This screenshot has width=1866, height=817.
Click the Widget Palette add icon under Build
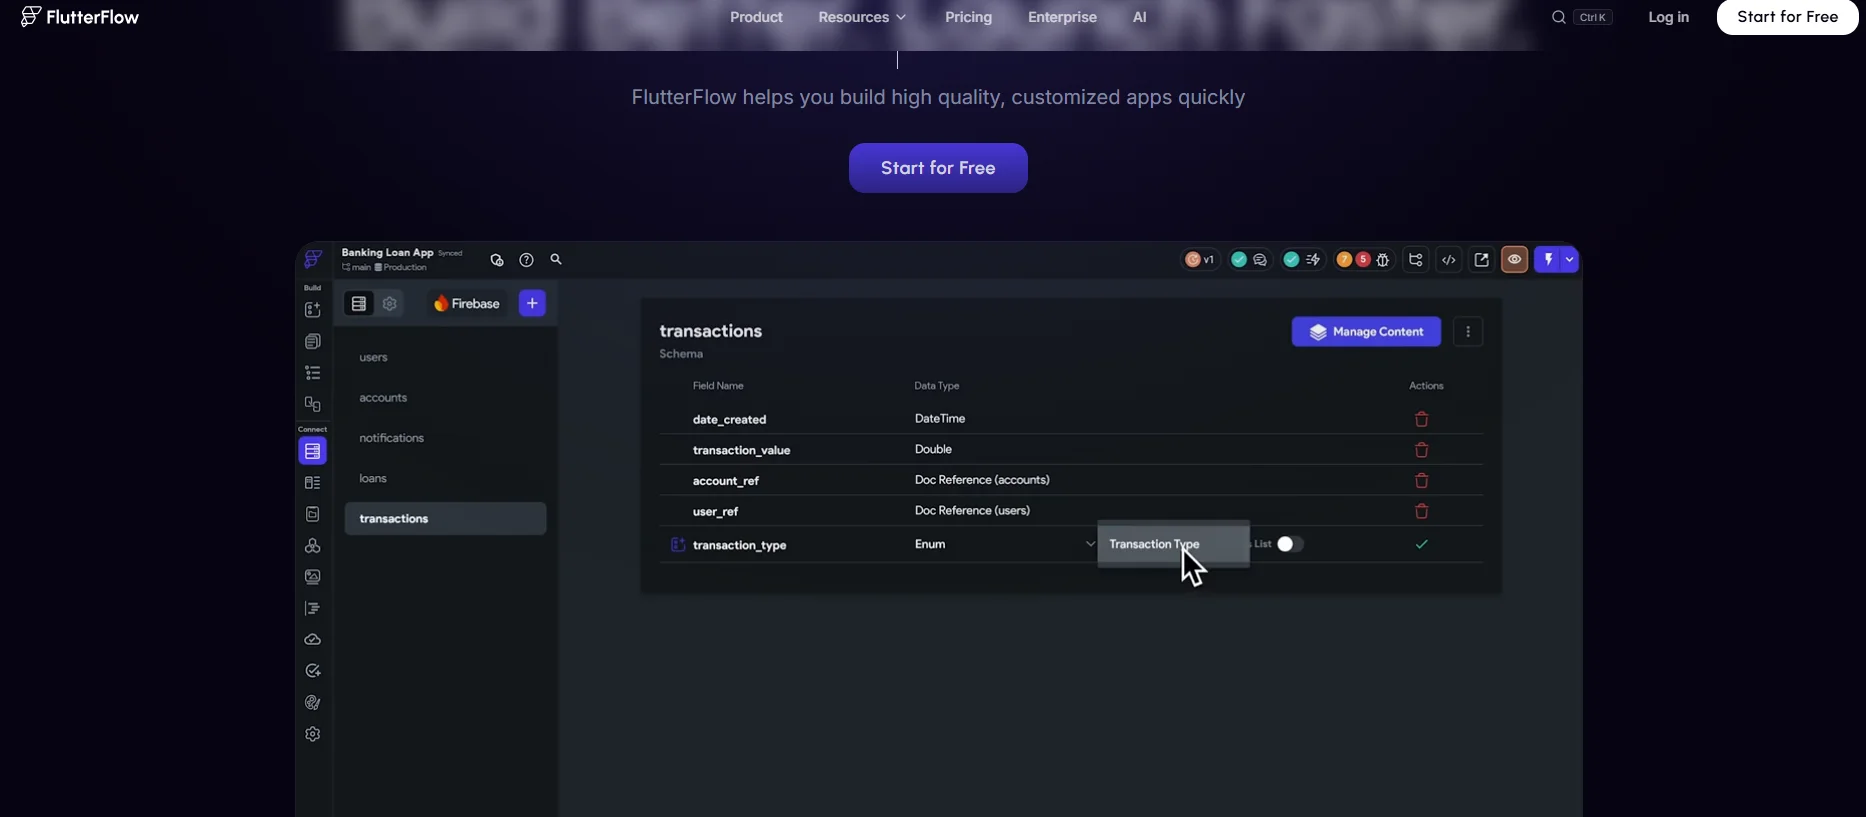pyautogui.click(x=313, y=310)
